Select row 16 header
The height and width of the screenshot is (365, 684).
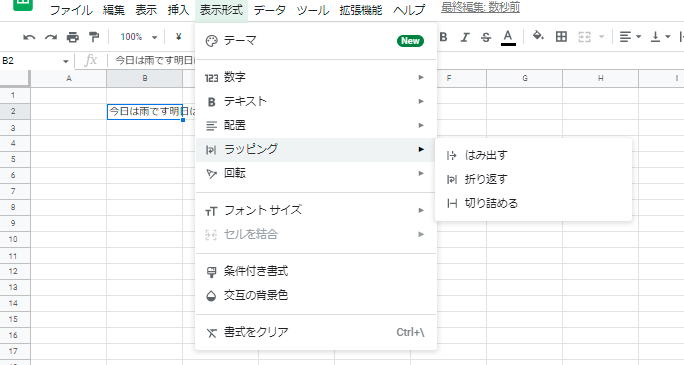point(15,335)
